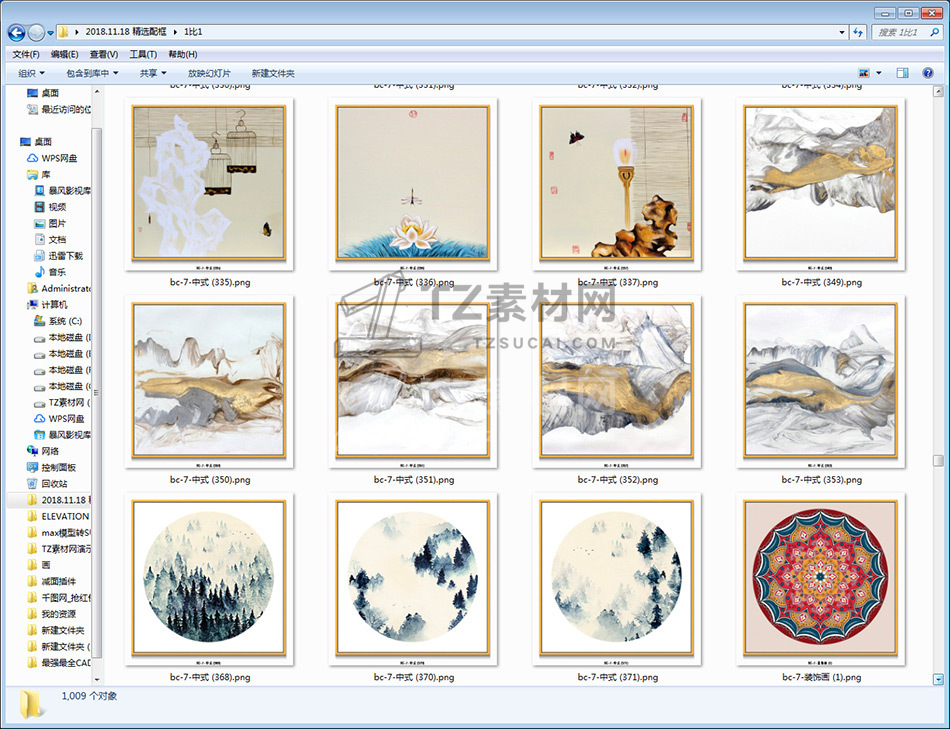Open the 文件(F) menu

(26, 54)
